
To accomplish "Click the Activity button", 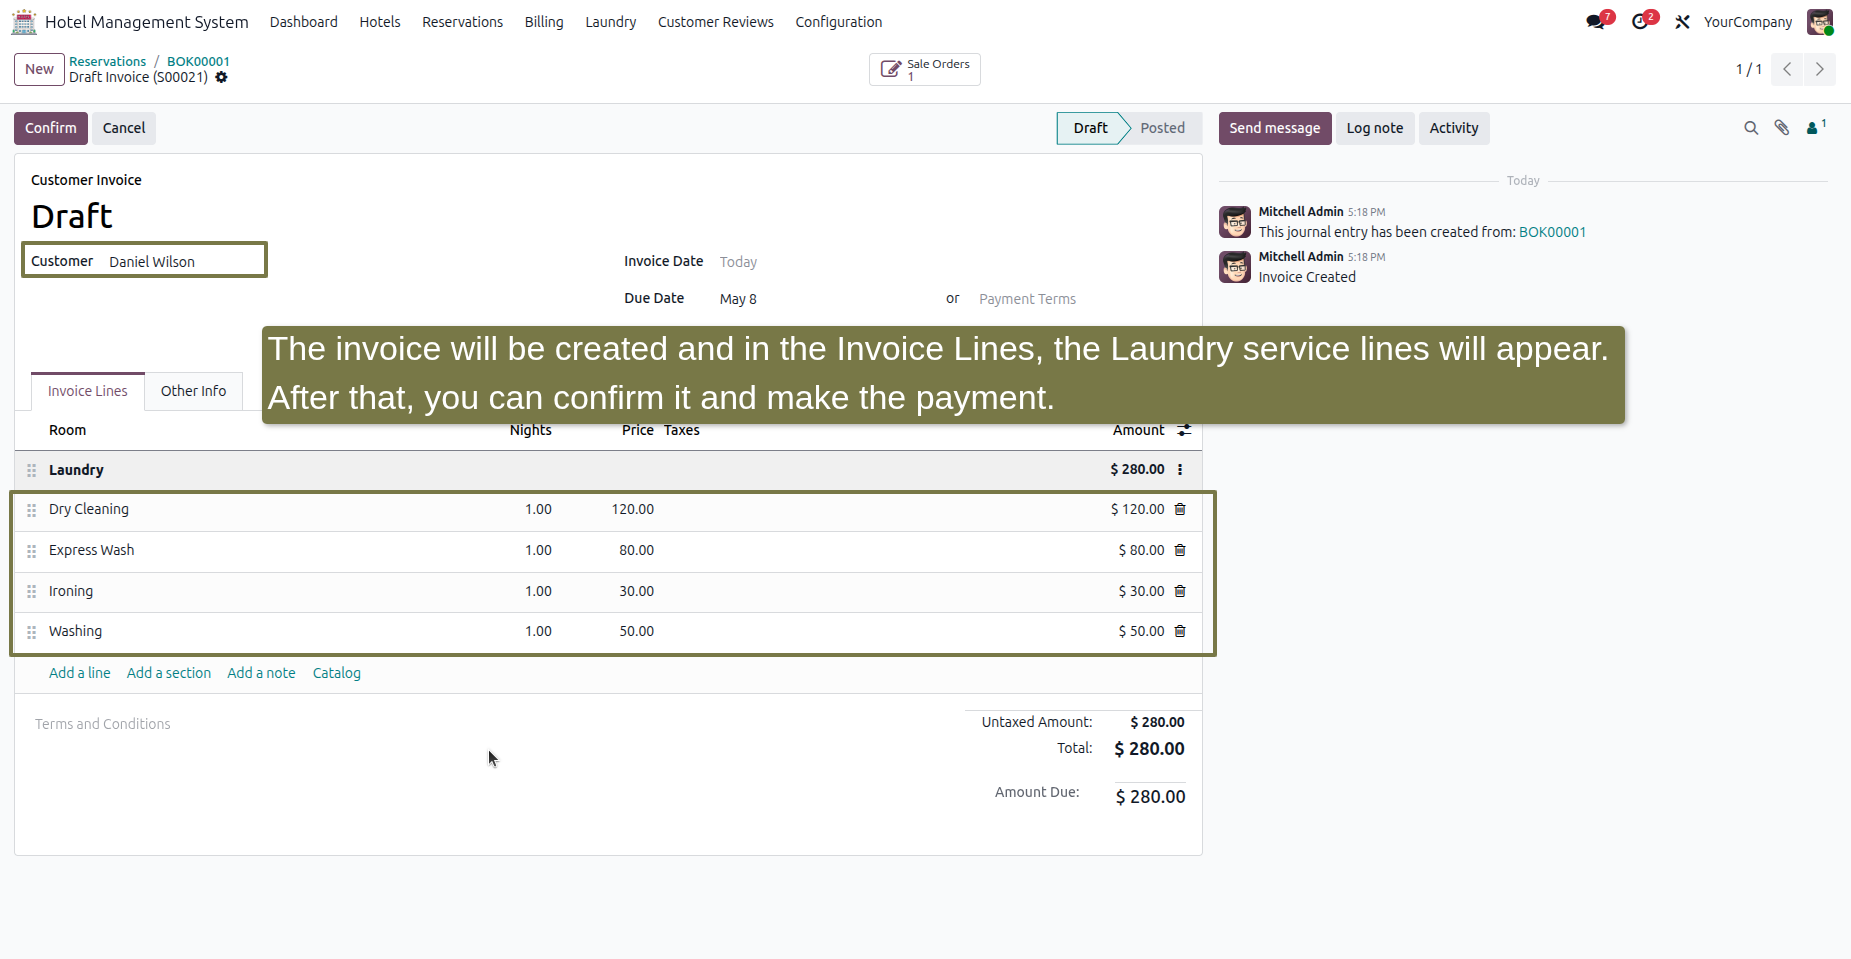I will point(1453,128).
